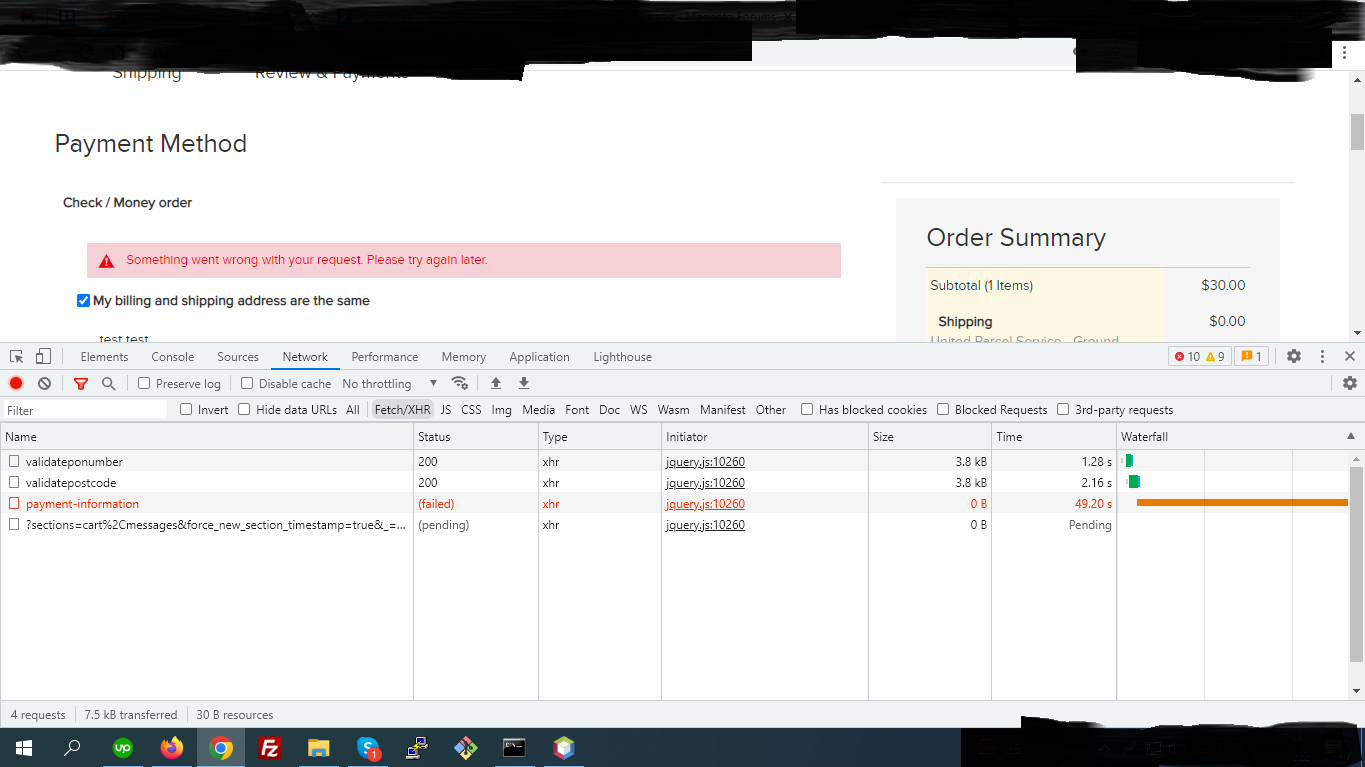Stop recording network log
This screenshot has height=767, width=1365.
point(16,384)
